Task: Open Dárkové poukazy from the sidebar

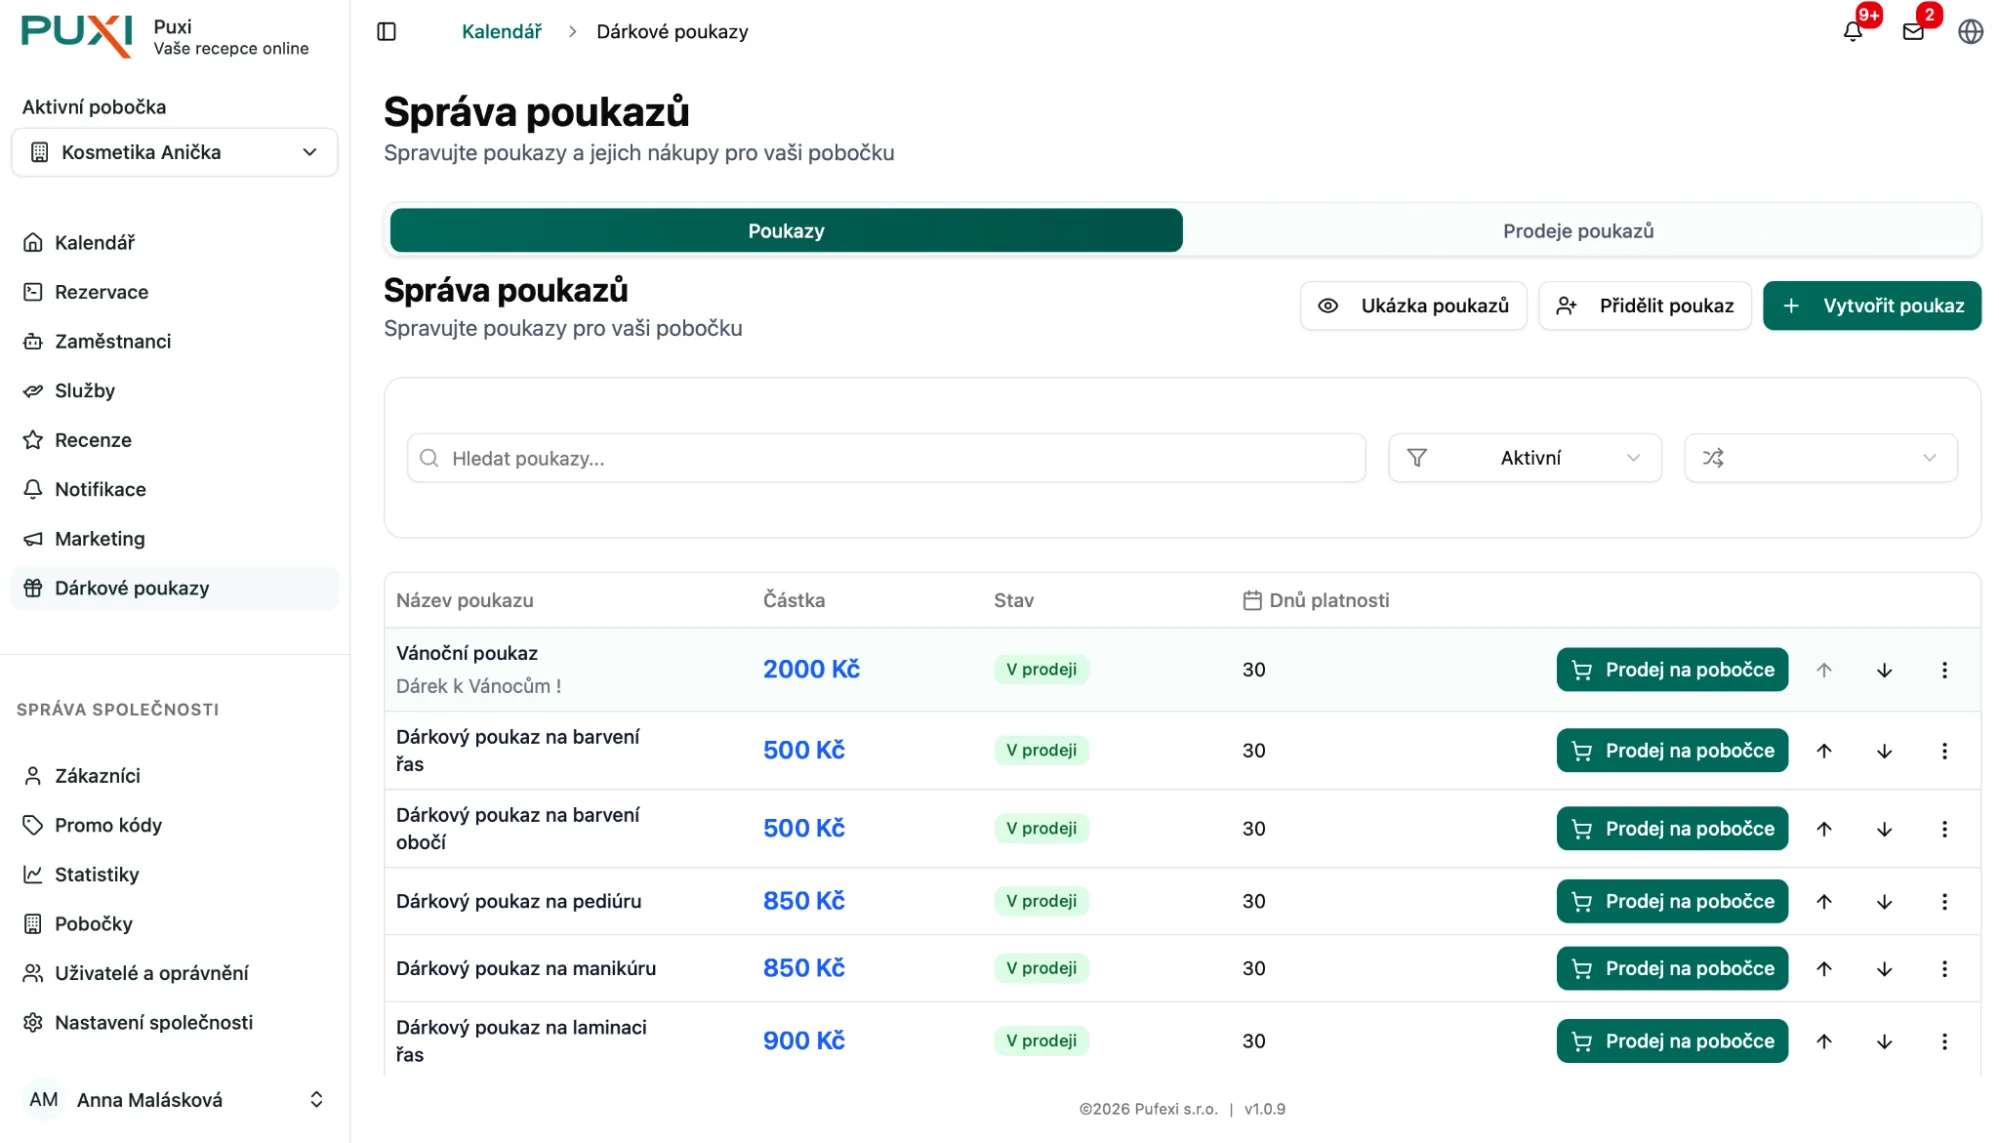Action: (x=131, y=588)
